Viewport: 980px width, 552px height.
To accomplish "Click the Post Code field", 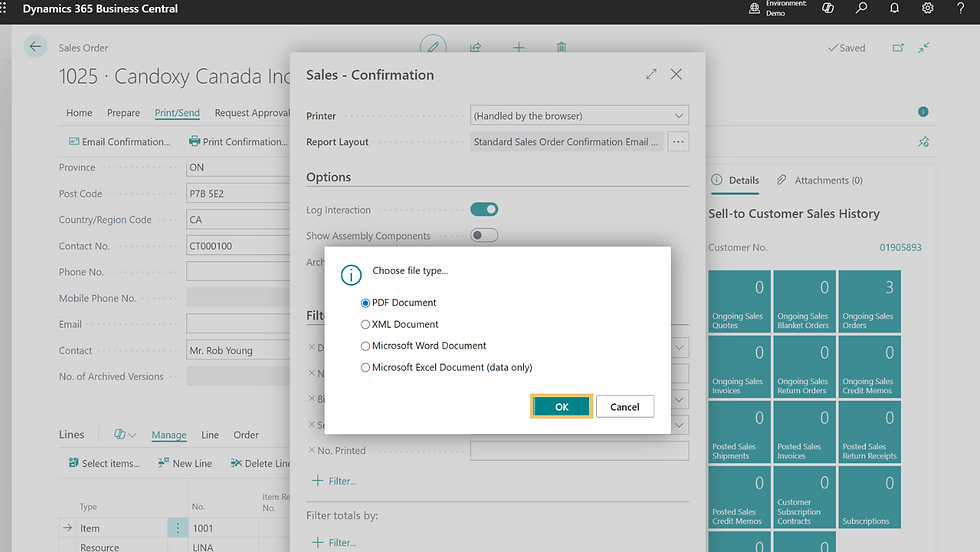I will [x=238, y=194].
